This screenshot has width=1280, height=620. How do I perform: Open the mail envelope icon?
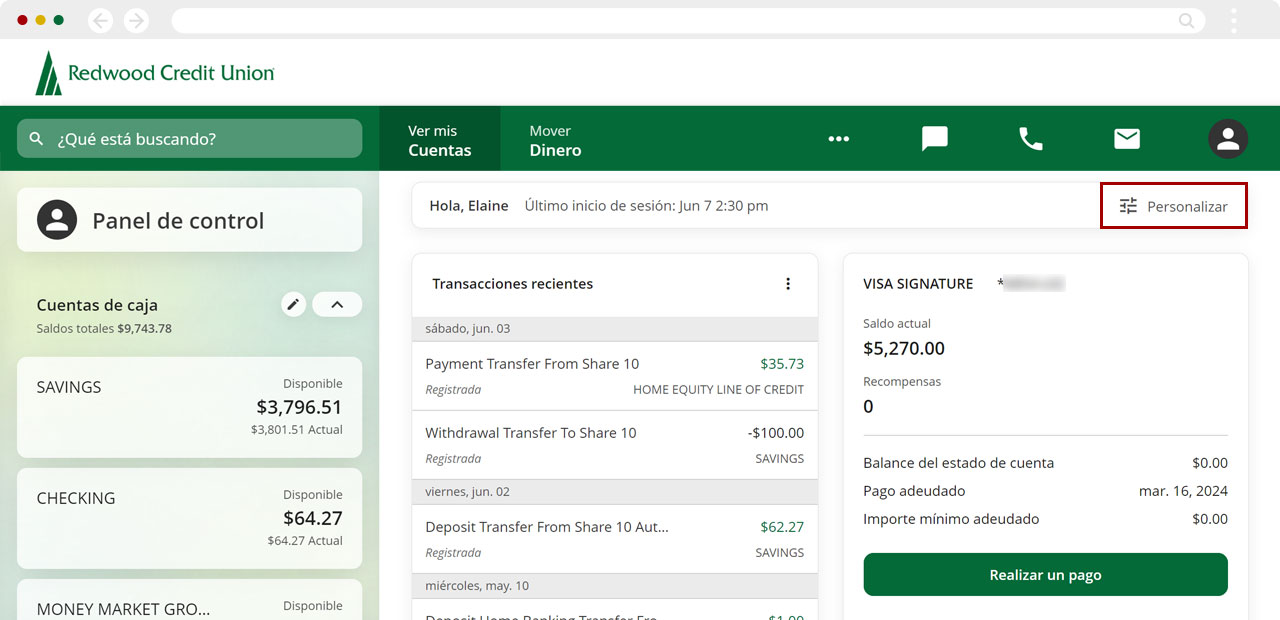click(1127, 139)
